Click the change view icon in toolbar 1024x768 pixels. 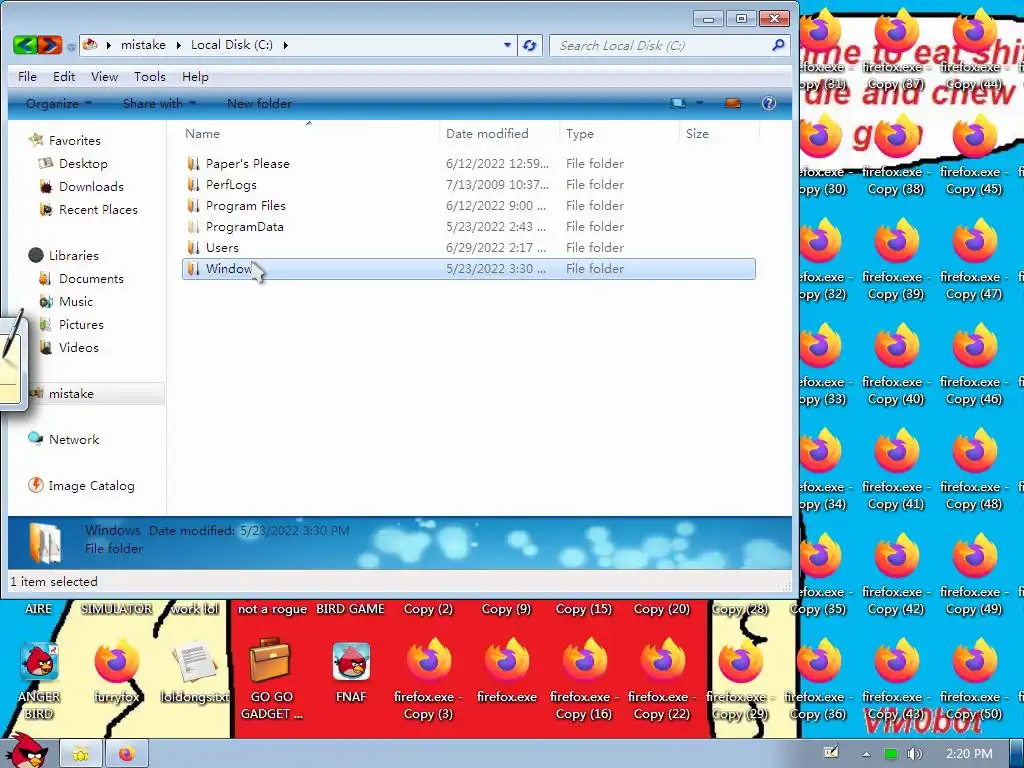click(x=679, y=103)
